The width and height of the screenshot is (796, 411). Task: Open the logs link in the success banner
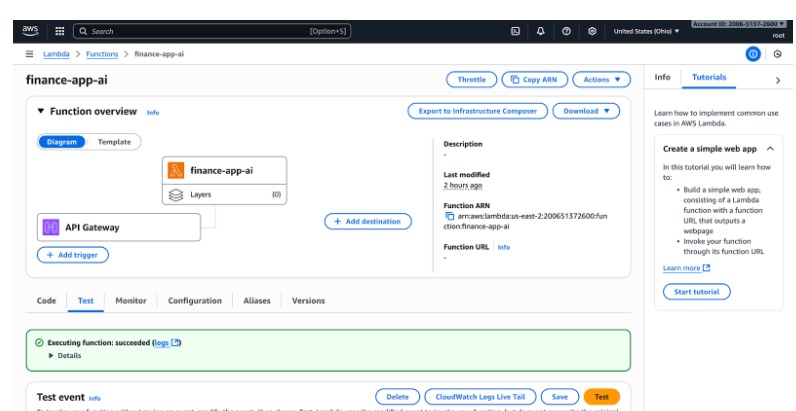click(x=167, y=342)
